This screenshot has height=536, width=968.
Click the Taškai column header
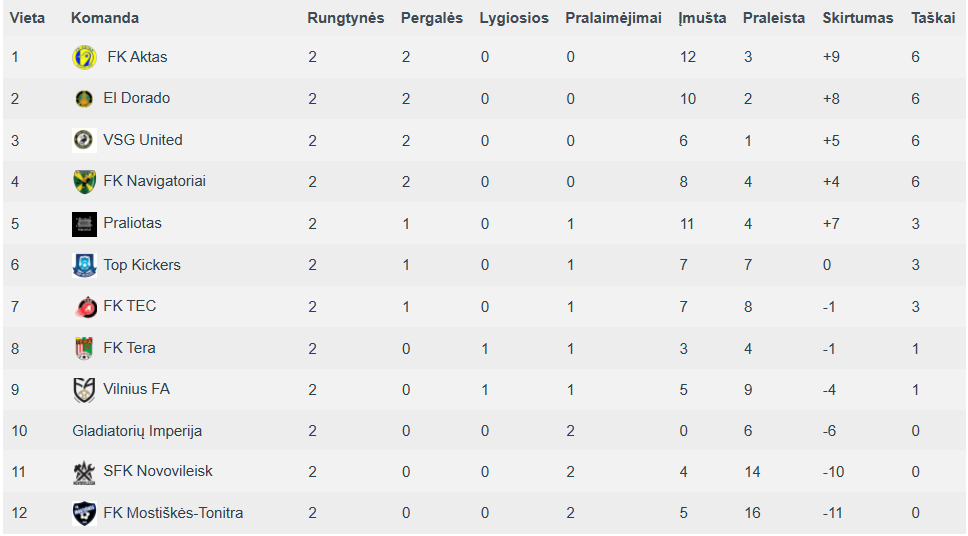[933, 18]
